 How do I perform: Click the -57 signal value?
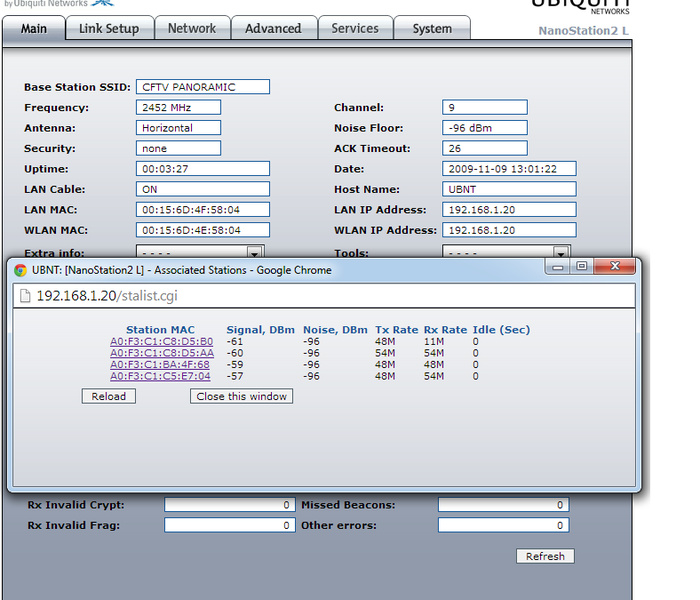click(x=235, y=376)
